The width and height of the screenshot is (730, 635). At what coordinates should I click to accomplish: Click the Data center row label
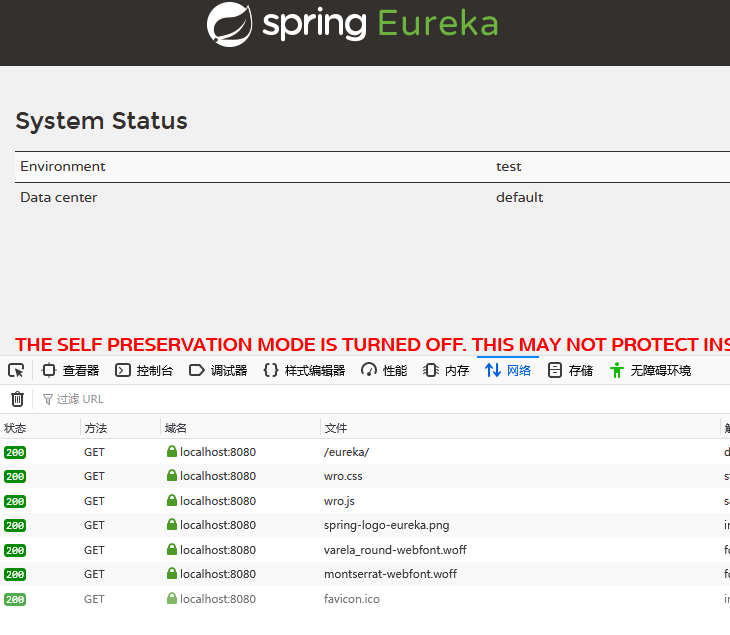coord(59,197)
